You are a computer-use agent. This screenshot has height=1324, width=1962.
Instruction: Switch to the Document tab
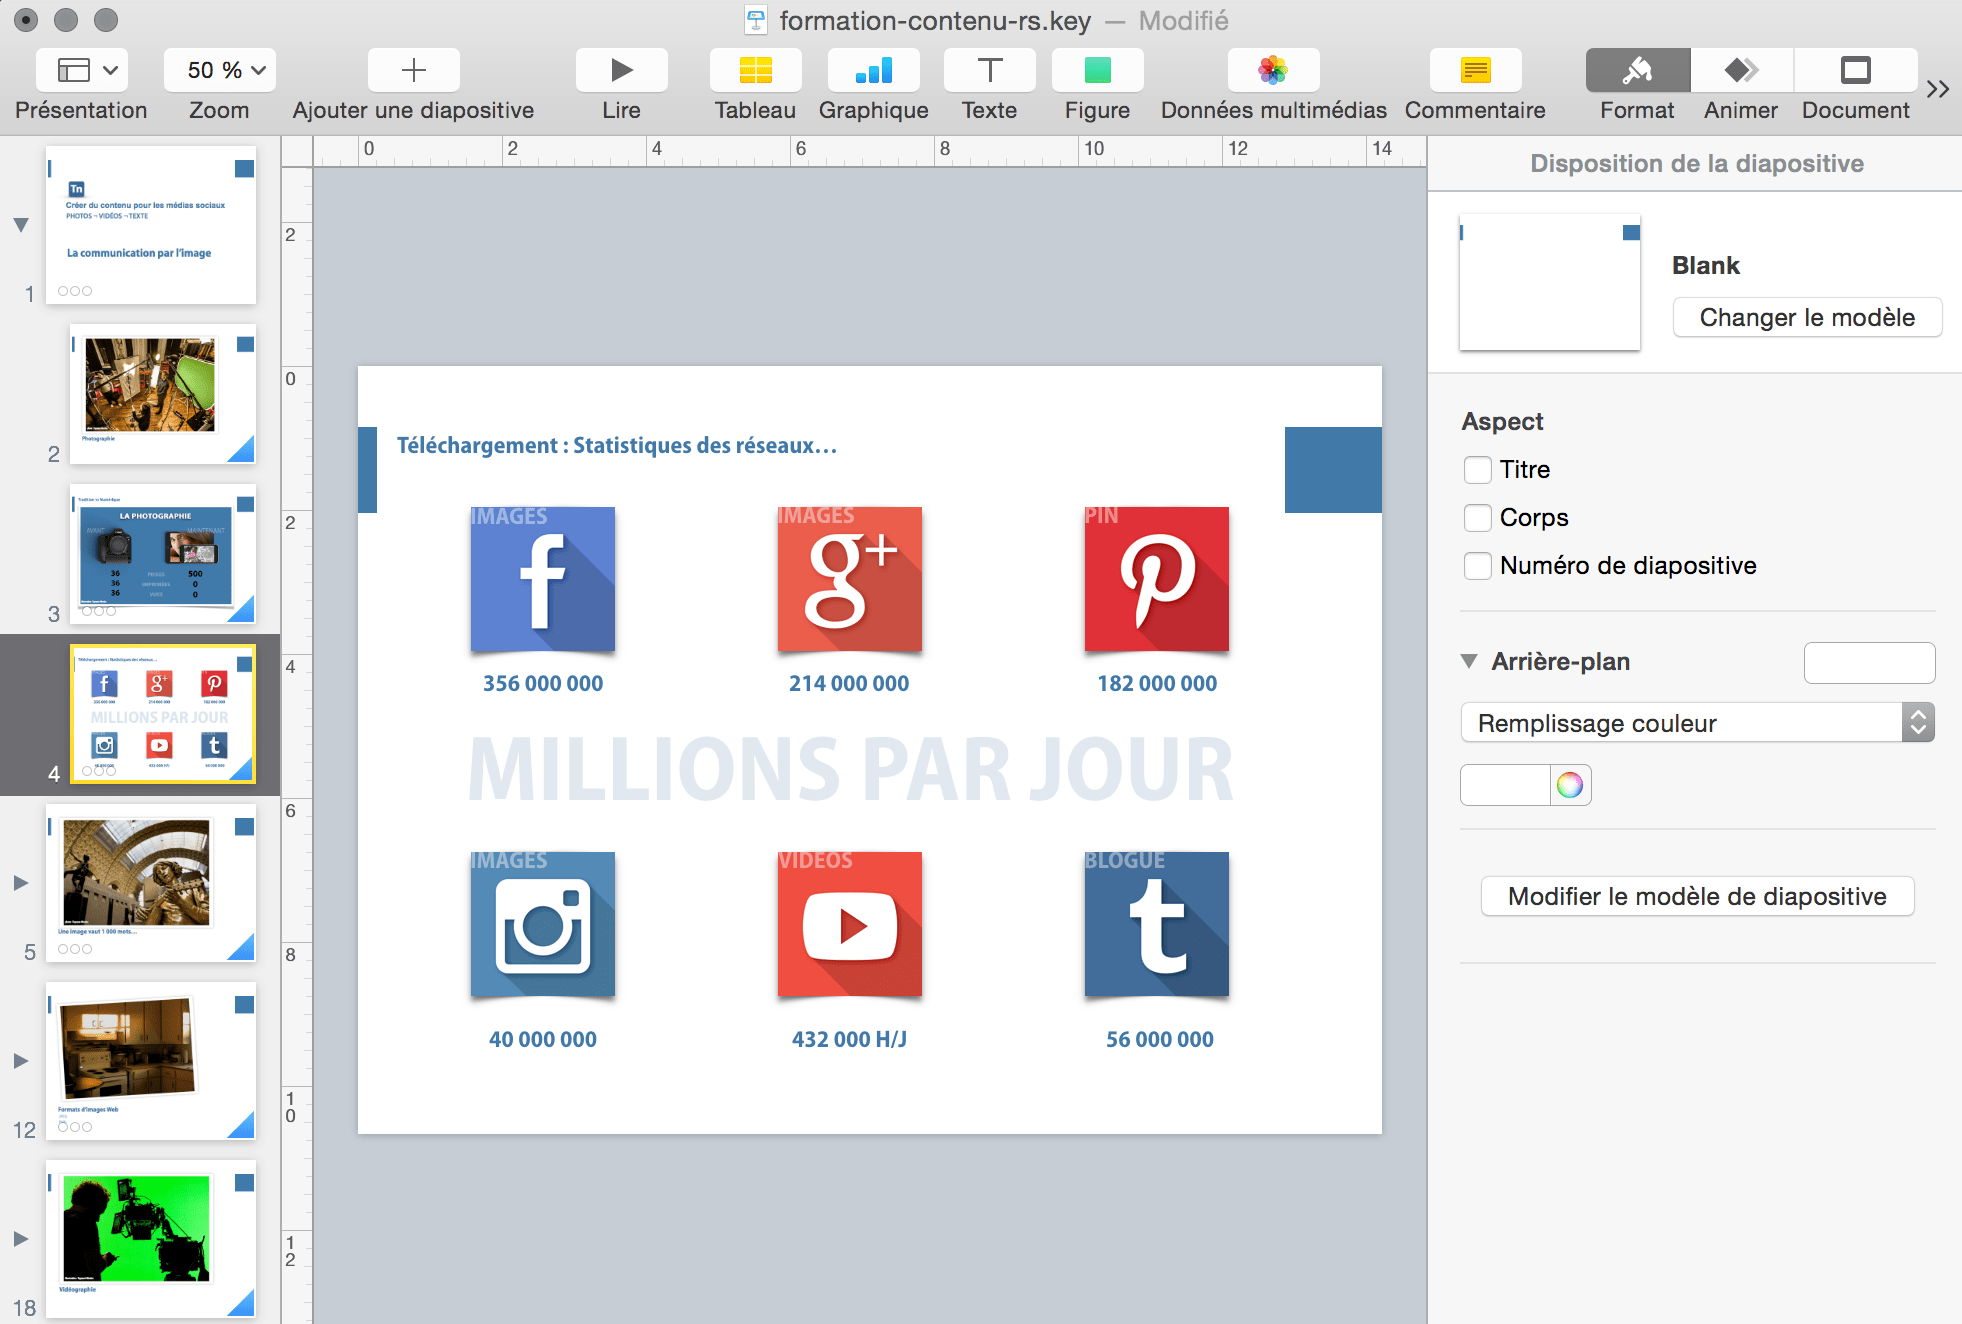pyautogui.click(x=1855, y=70)
